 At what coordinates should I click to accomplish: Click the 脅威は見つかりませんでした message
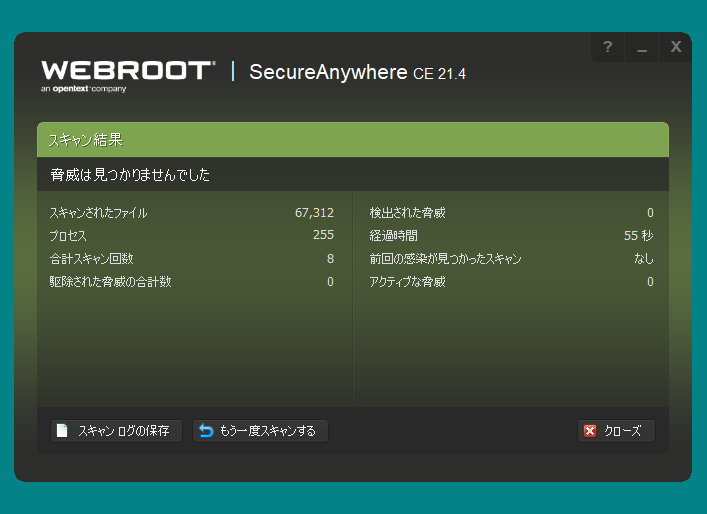click(130, 174)
